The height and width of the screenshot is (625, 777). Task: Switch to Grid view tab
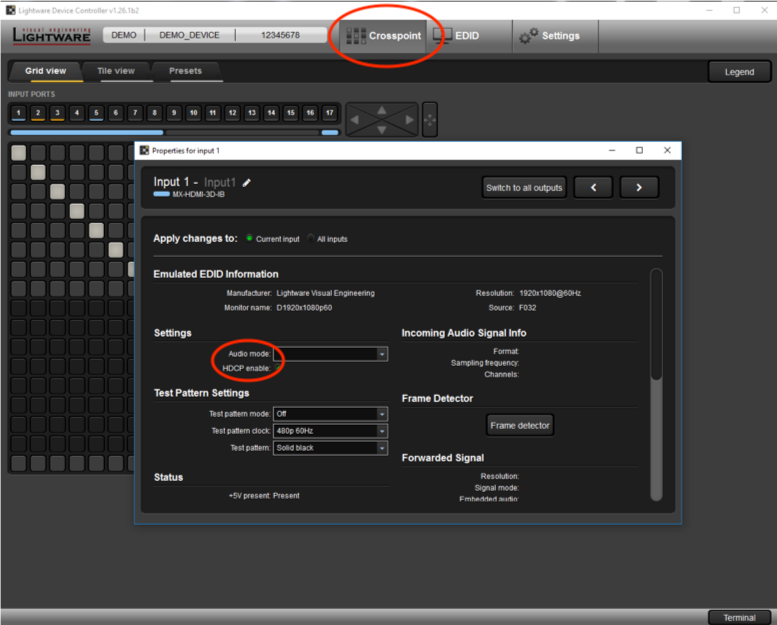click(x=46, y=71)
